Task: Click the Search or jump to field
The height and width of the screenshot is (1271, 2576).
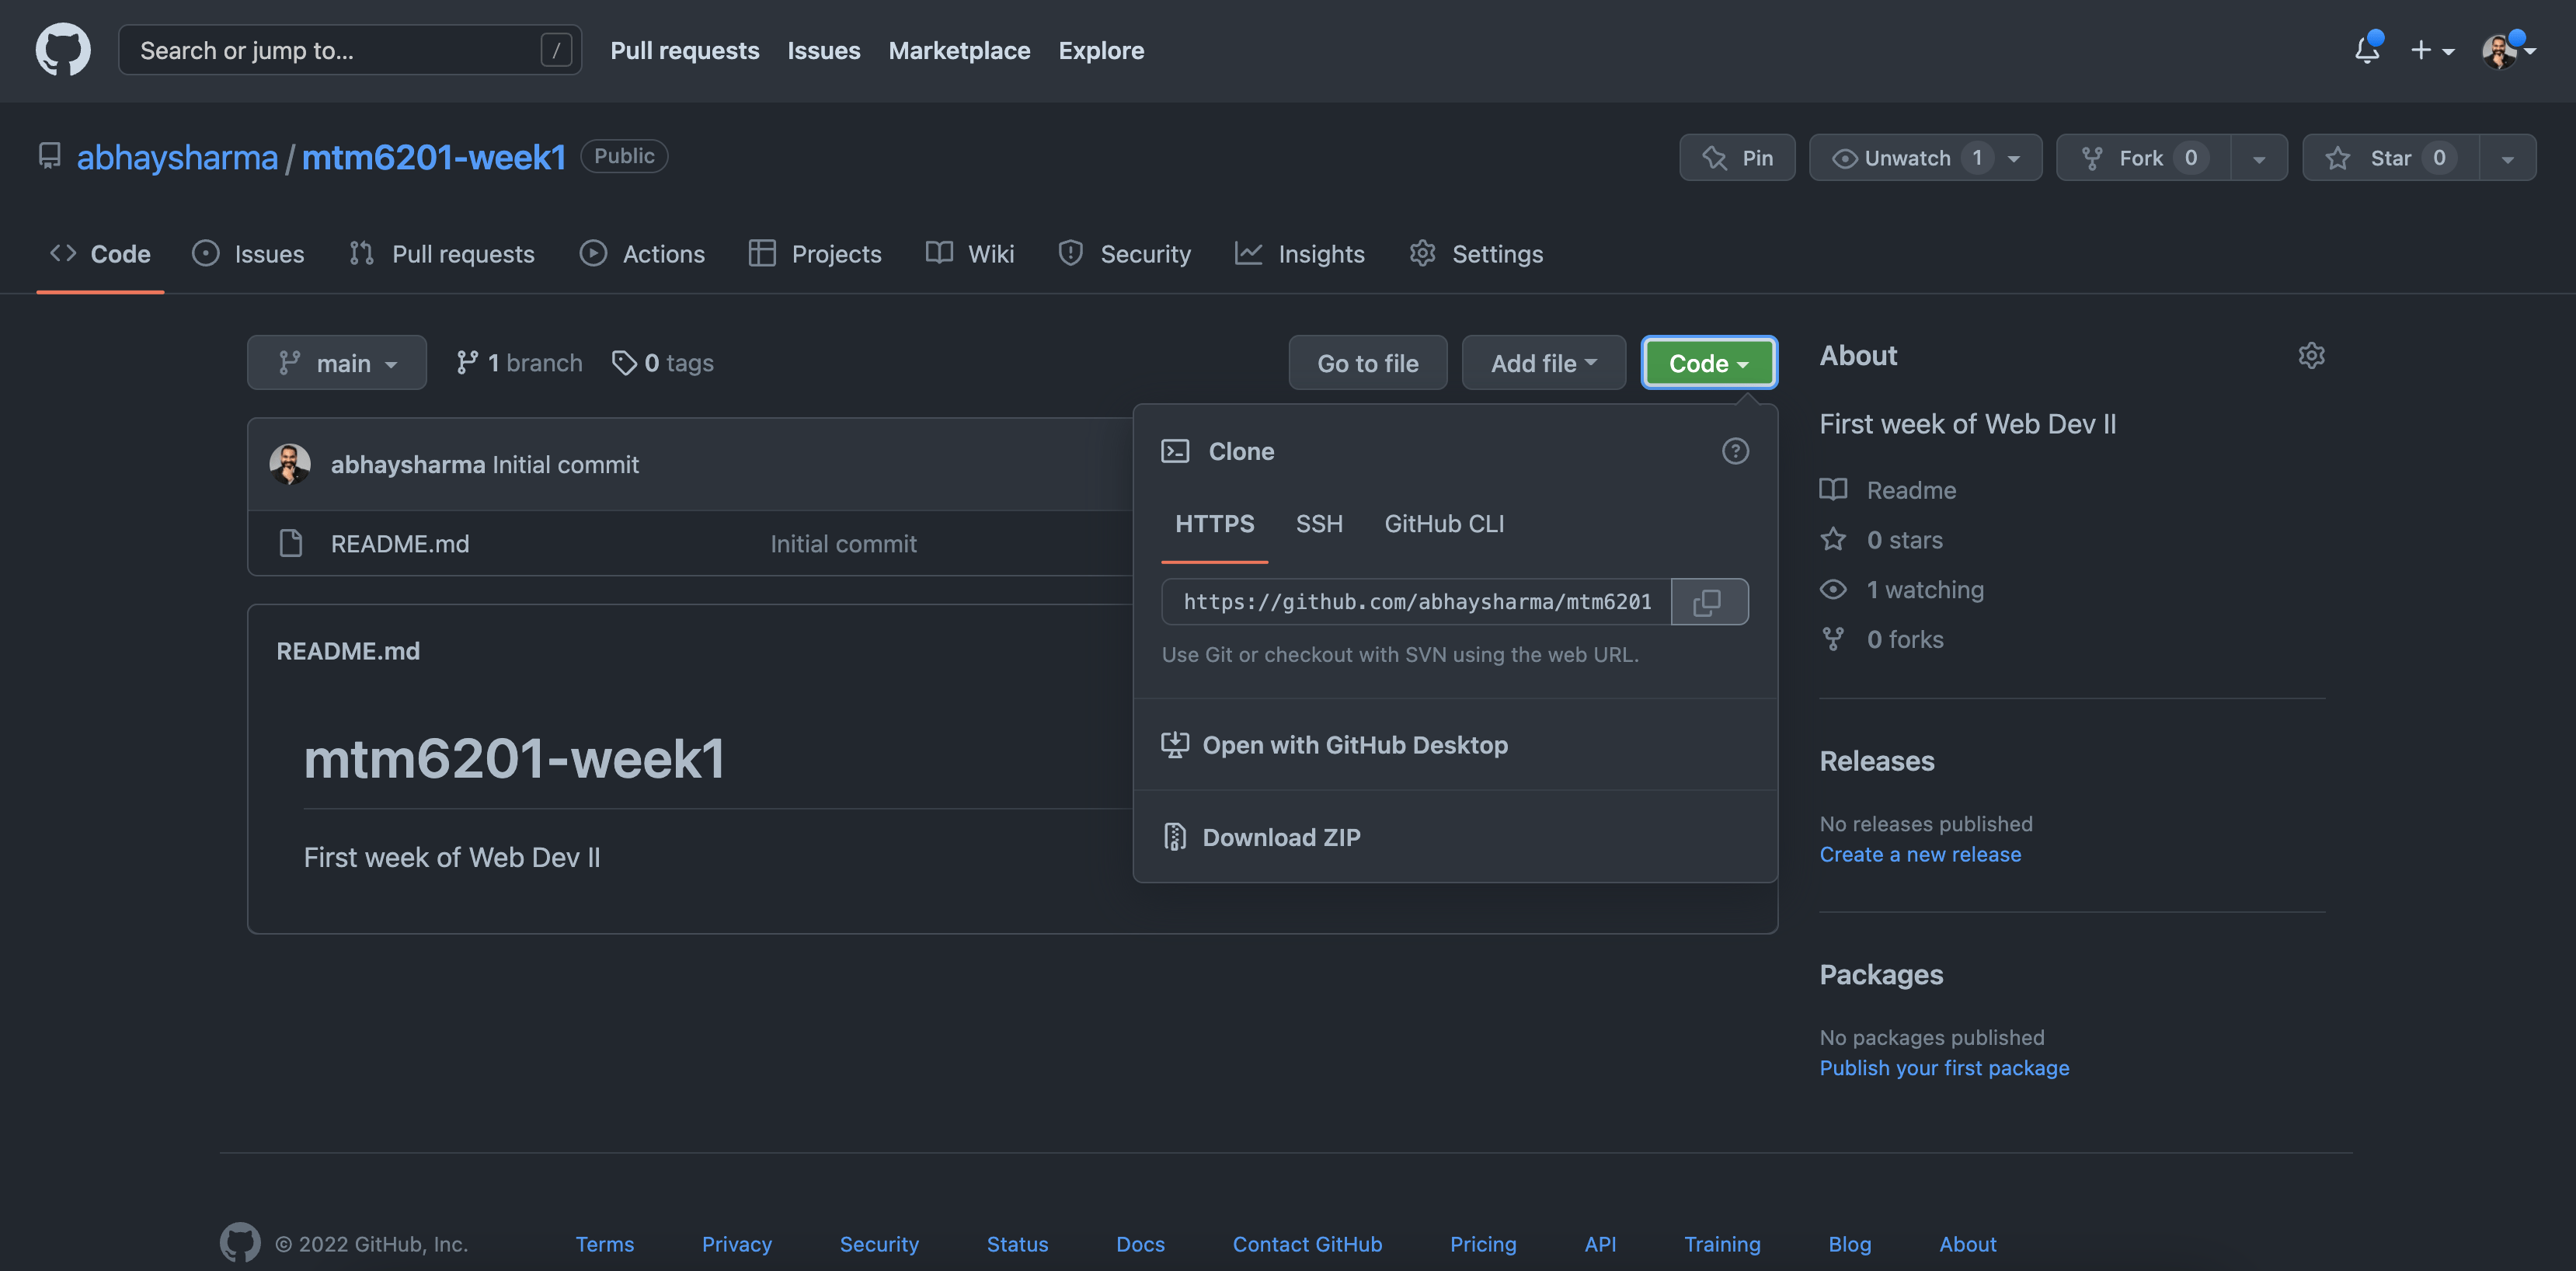Action: click(x=335, y=50)
